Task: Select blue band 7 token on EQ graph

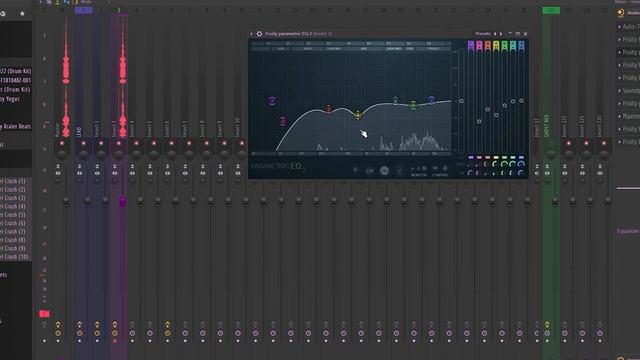Action: (432, 100)
